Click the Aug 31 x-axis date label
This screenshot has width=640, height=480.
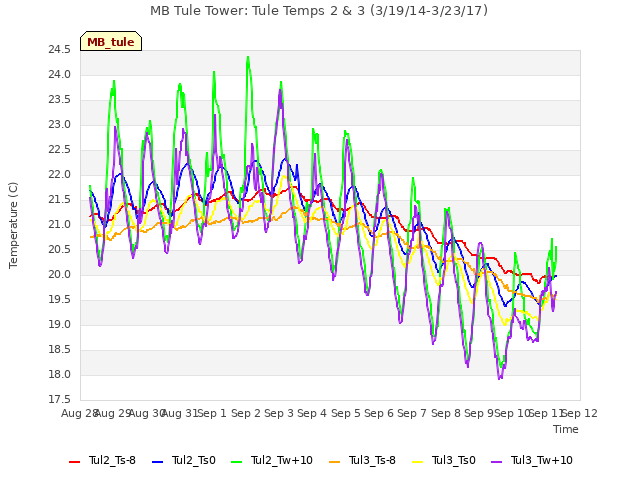pyautogui.click(x=180, y=413)
